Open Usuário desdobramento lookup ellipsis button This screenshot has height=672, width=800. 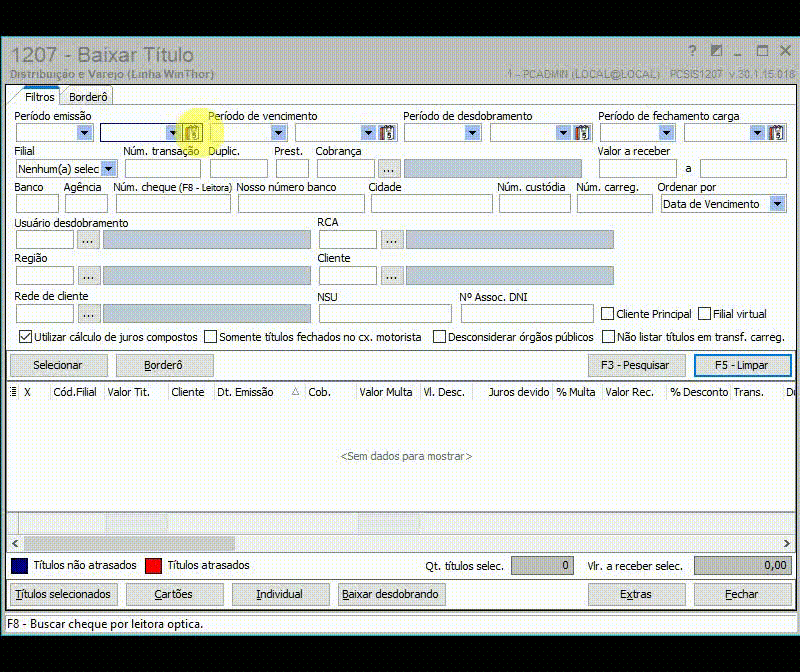point(88,240)
